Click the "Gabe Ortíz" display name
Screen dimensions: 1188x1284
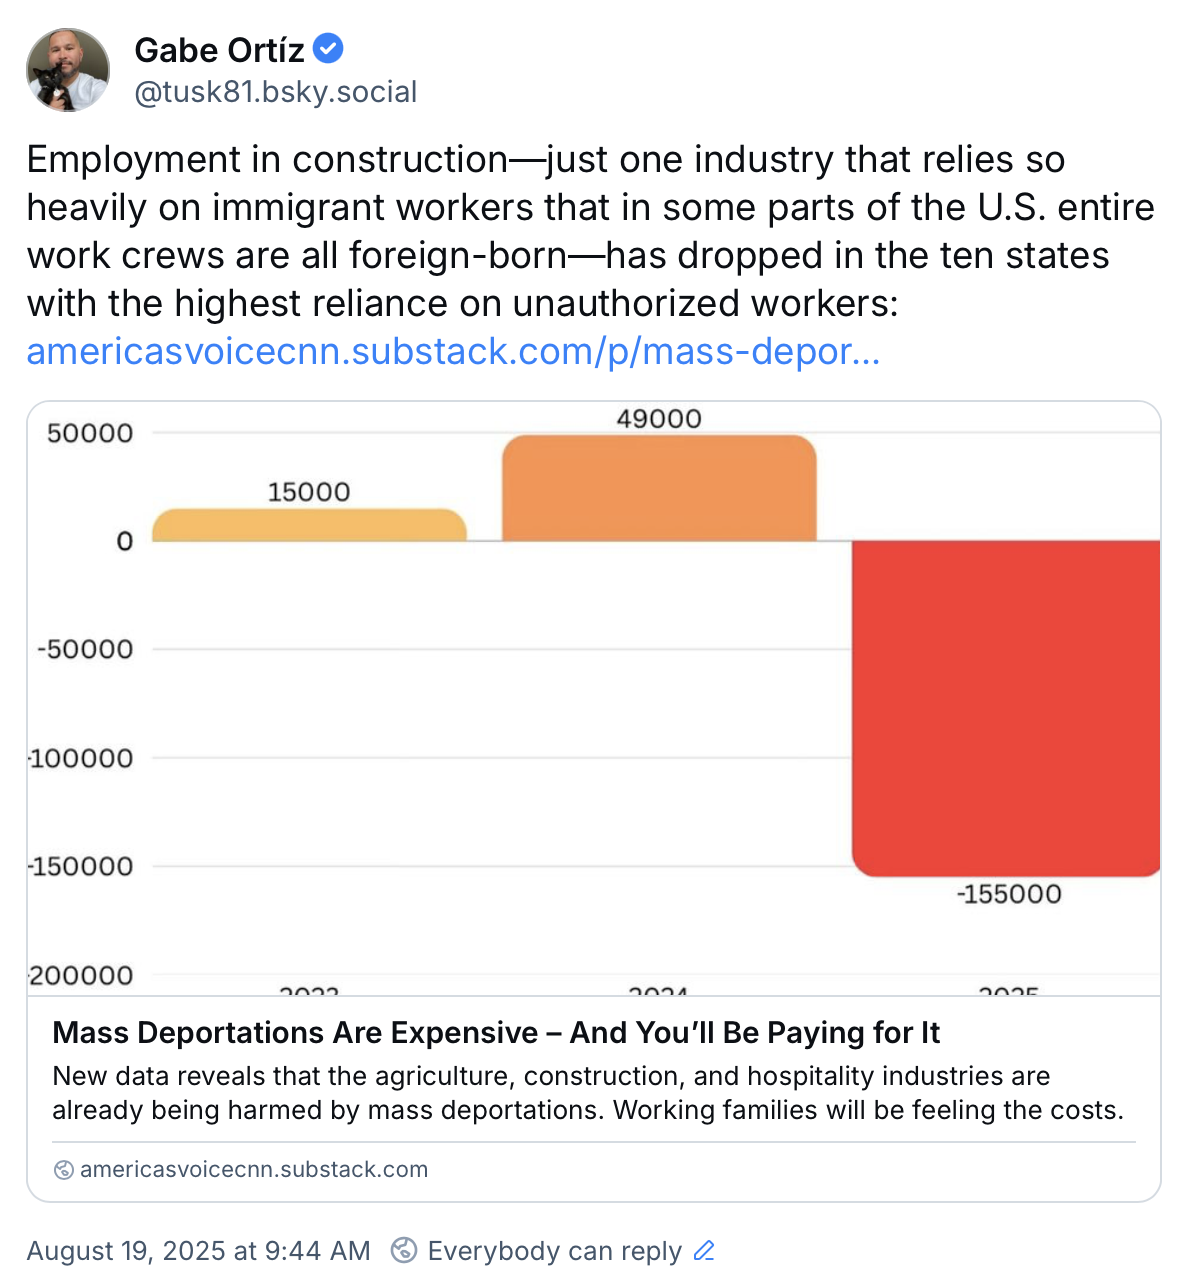219,49
